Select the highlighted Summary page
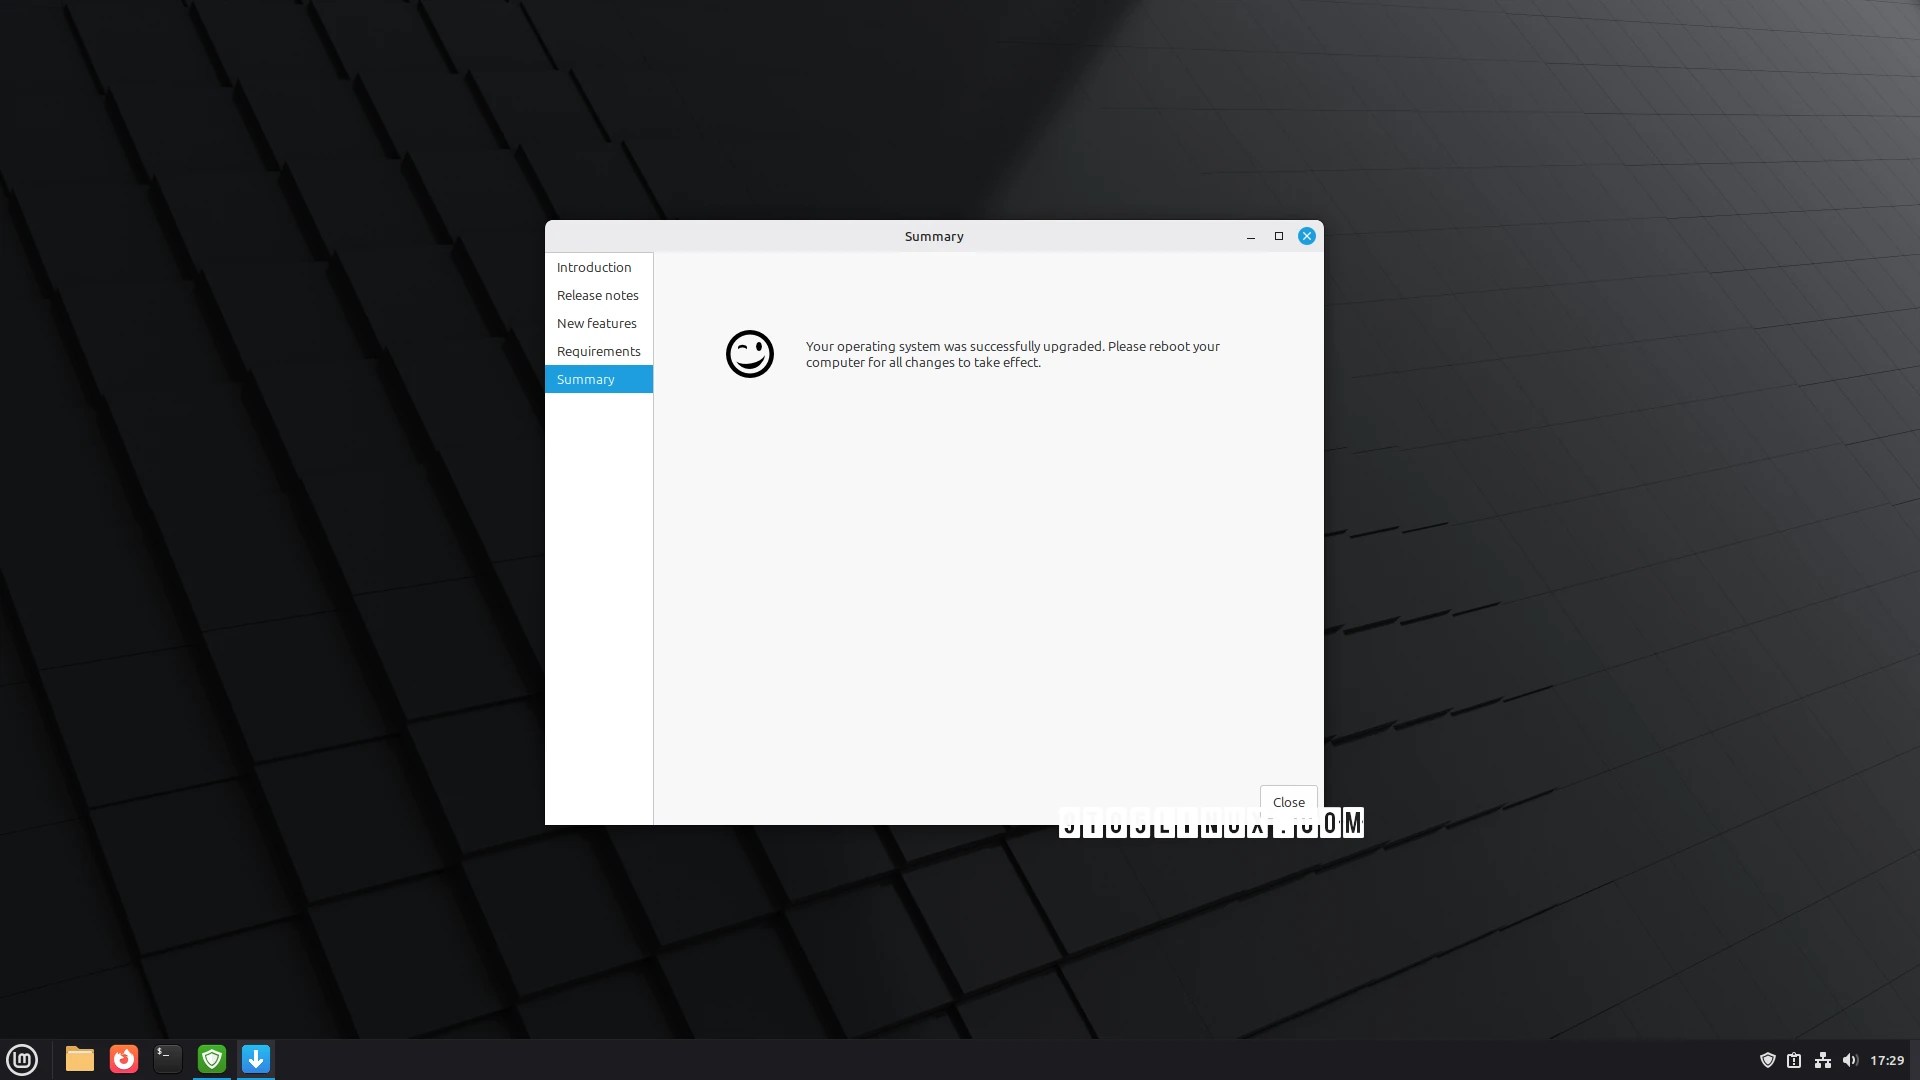Screen dimensions: 1920x1080 (586, 379)
